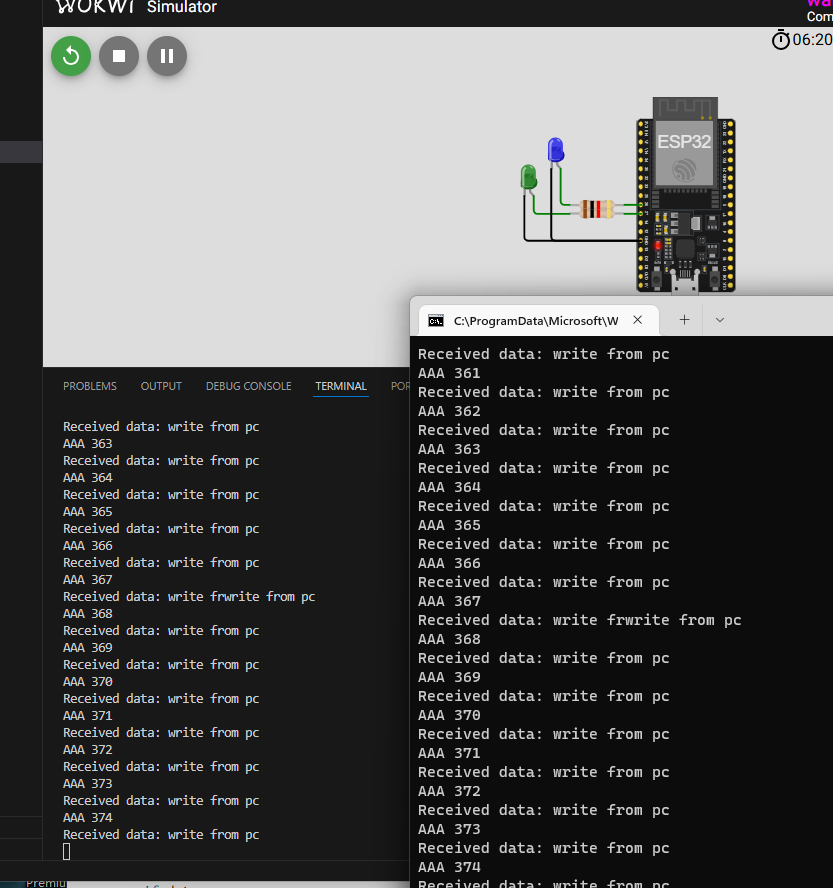Switch to the DEBUG CONSOLE tab
Screen dimensions: 833x888
(248, 386)
